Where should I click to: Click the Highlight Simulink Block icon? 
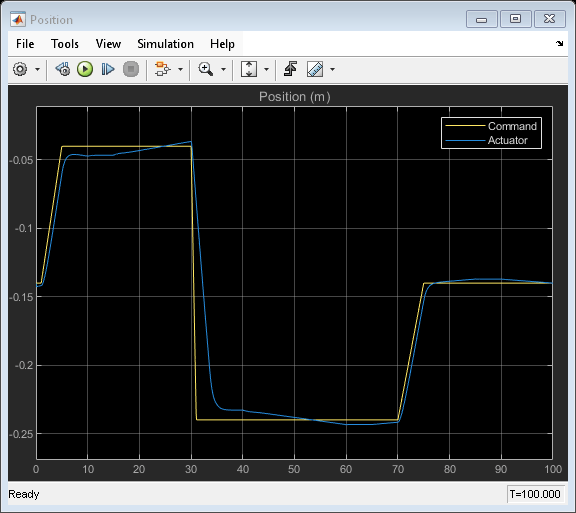[x=162, y=69]
